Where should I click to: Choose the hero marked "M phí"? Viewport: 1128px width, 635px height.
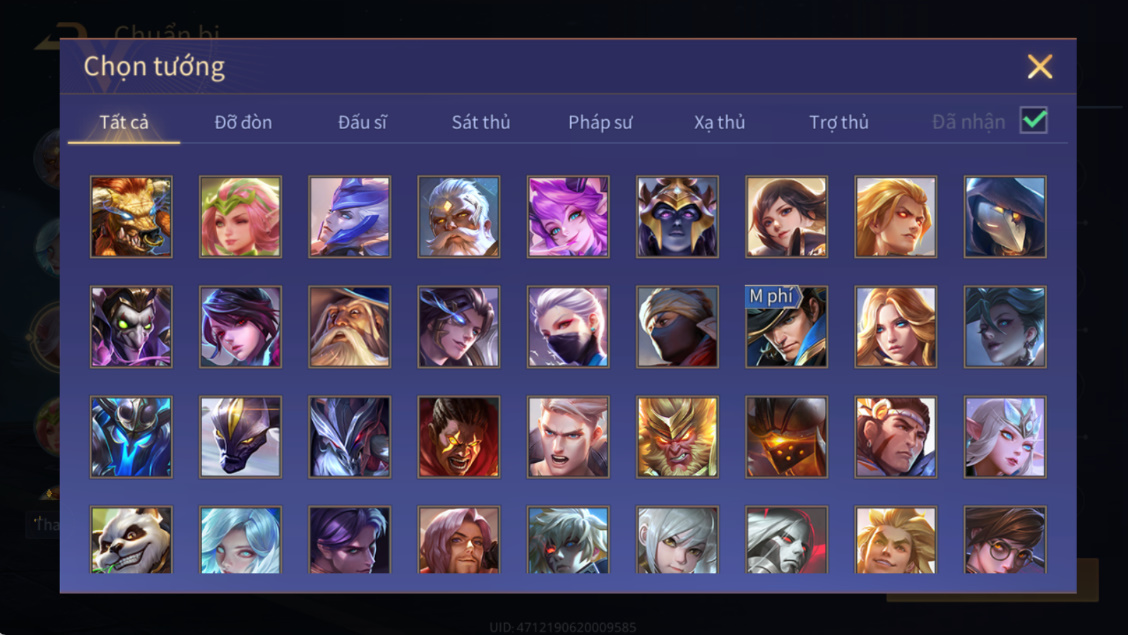click(786, 326)
